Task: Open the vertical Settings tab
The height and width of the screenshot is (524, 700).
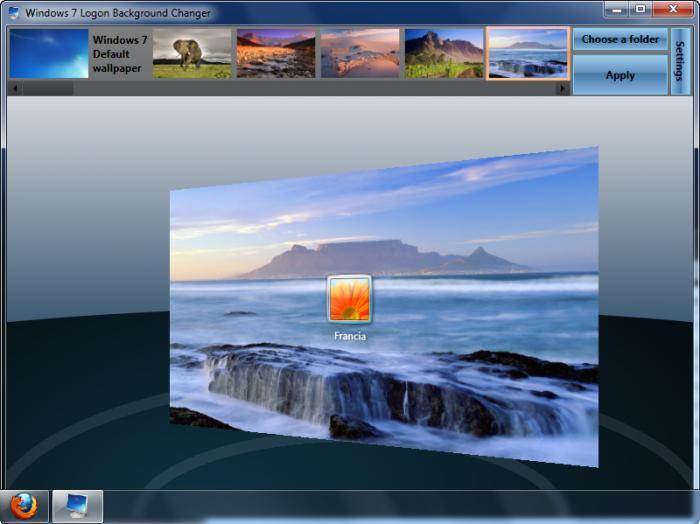Action: [x=680, y=61]
